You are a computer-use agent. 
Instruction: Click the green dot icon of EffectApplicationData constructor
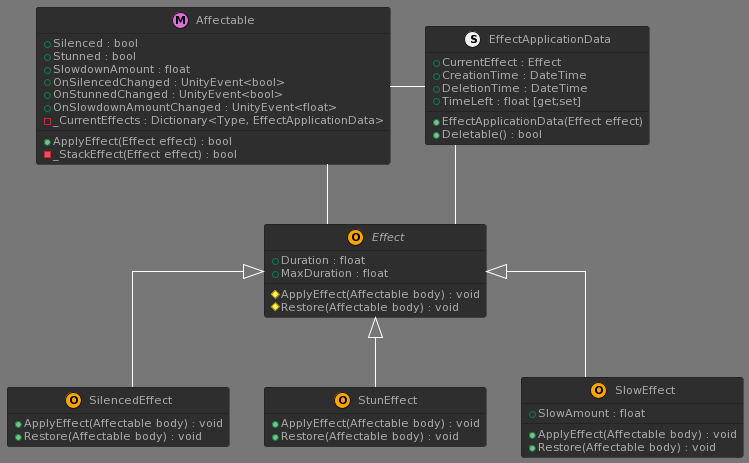pos(436,122)
